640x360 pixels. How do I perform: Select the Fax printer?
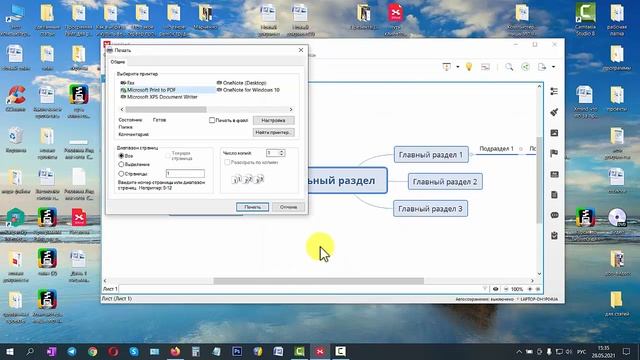(127, 83)
